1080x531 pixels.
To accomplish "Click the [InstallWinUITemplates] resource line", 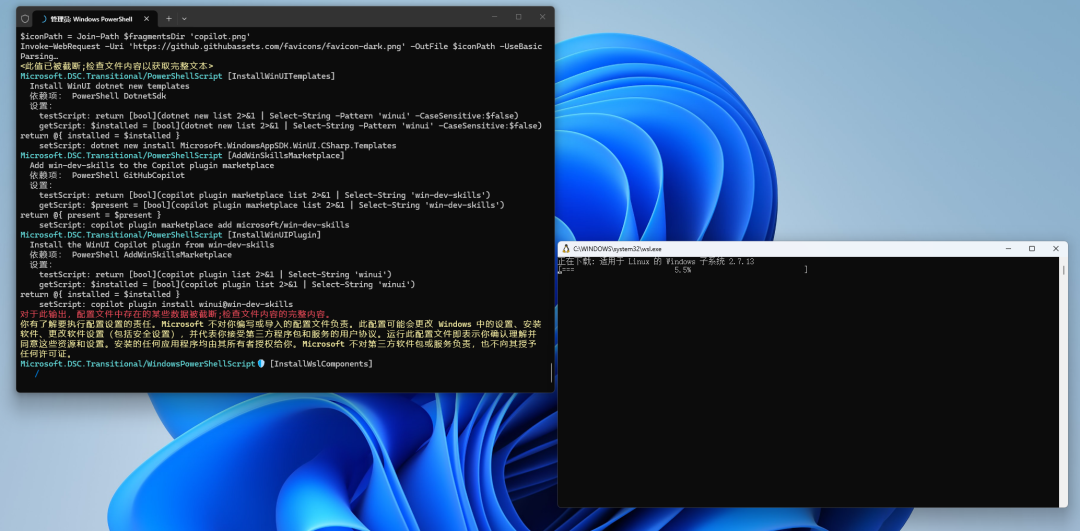I will click(178, 76).
